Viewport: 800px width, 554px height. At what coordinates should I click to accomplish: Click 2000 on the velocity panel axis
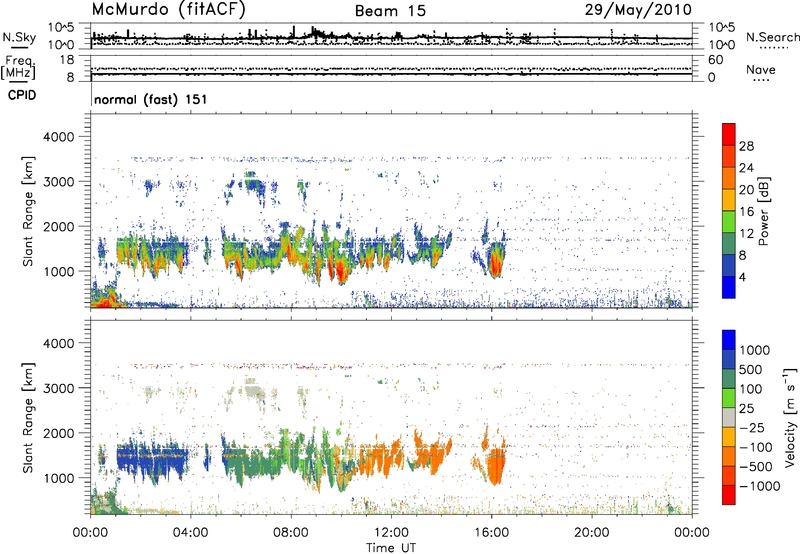coord(58,433)
